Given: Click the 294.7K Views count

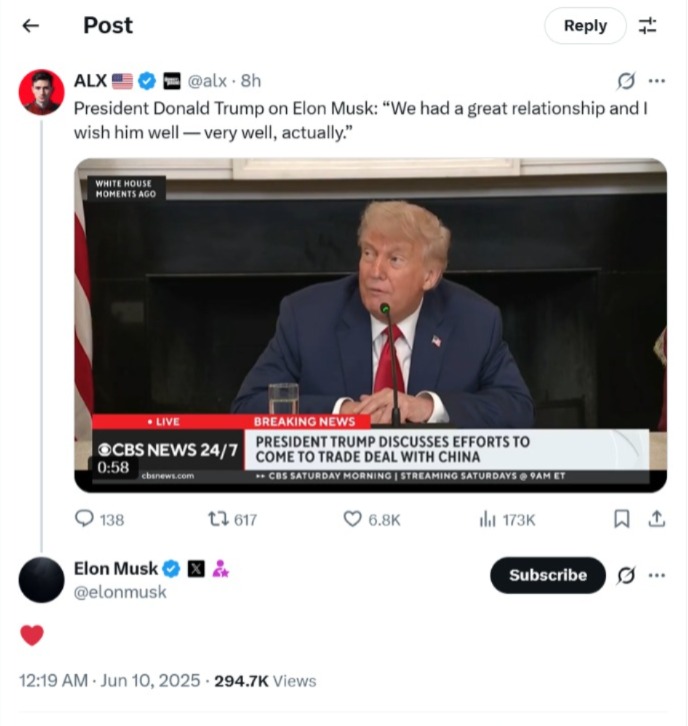Looking at the screenshot, I should [265, 681].
